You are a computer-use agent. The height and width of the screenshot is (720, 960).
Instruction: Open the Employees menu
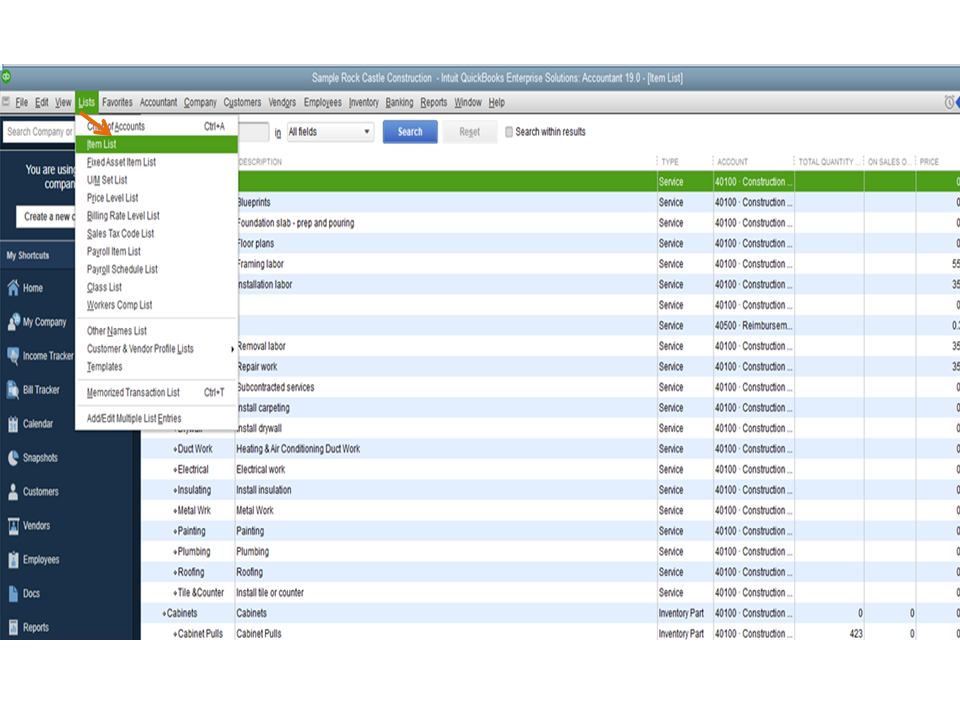[x=323, y=102]
